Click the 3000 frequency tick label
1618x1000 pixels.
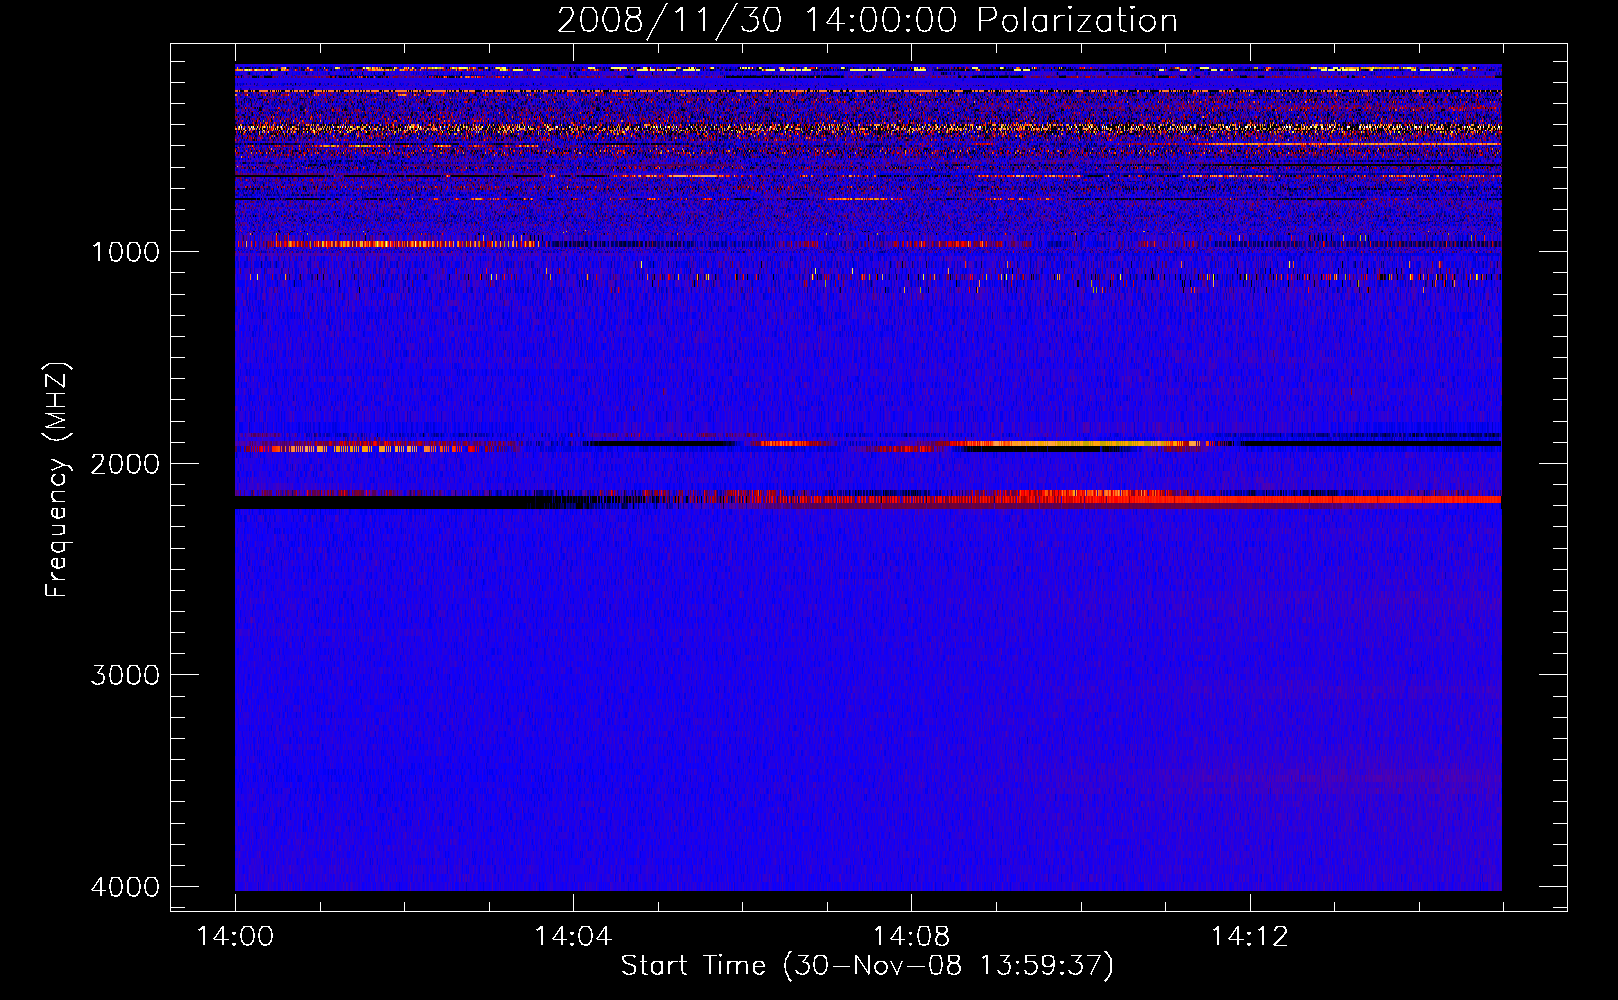point(125,675)
